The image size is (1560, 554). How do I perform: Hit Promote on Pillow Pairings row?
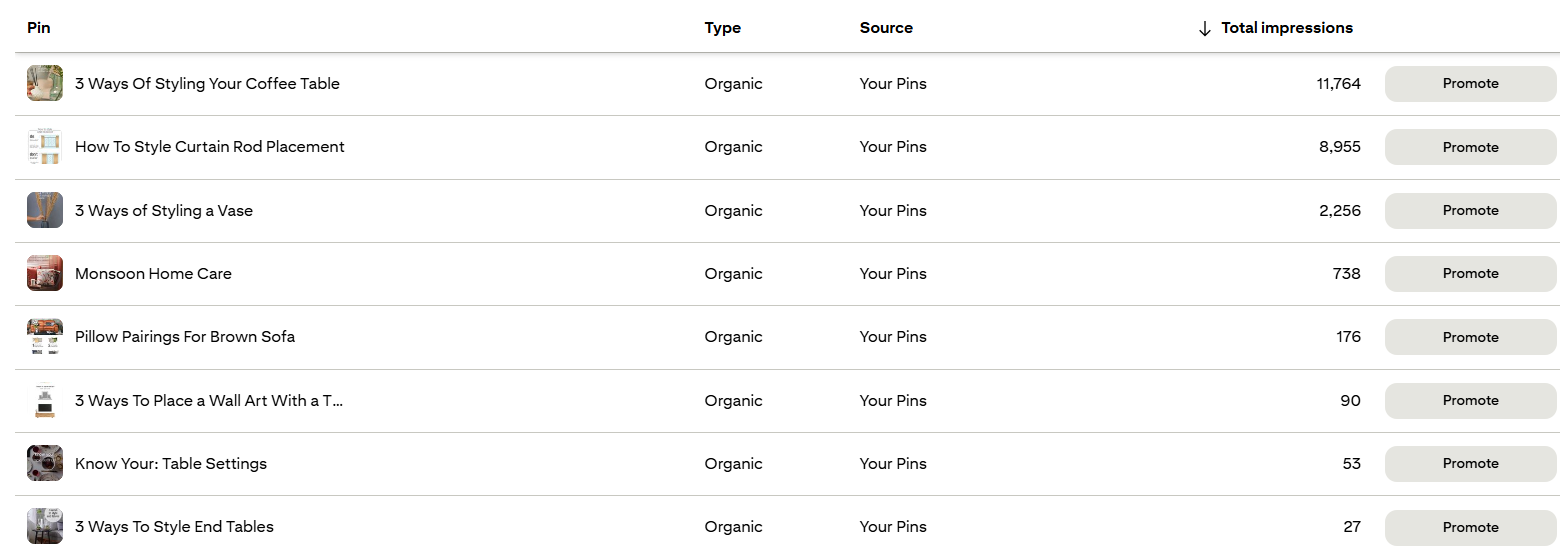point(1470,337)
